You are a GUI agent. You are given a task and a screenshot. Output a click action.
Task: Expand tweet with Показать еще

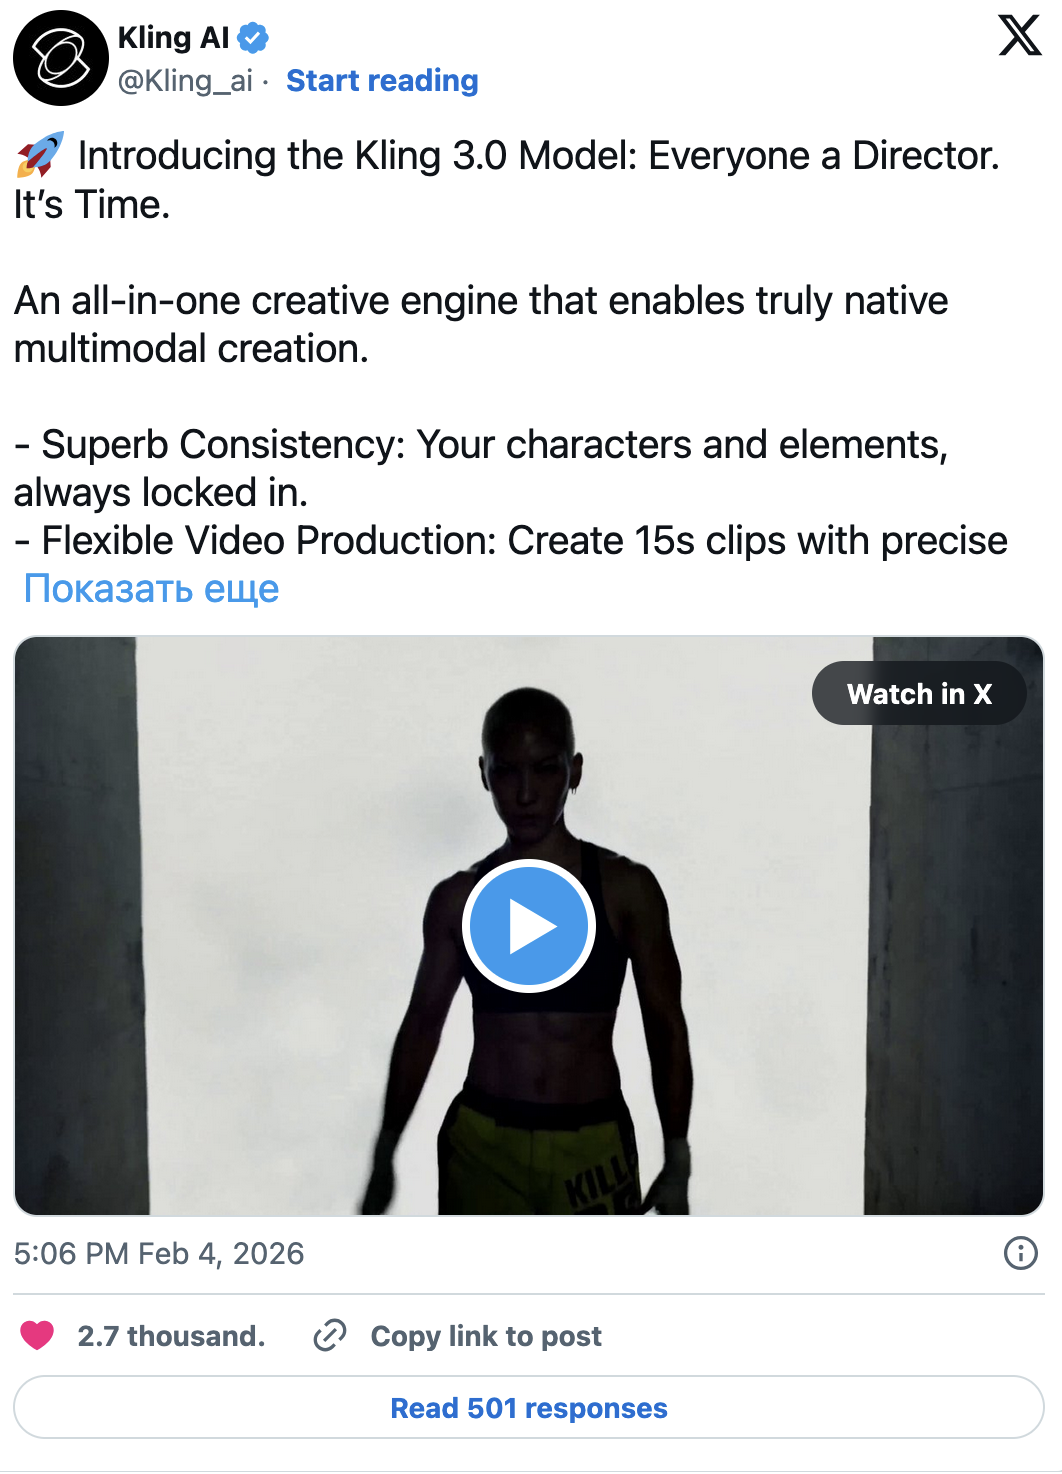[x=151, y=589]
